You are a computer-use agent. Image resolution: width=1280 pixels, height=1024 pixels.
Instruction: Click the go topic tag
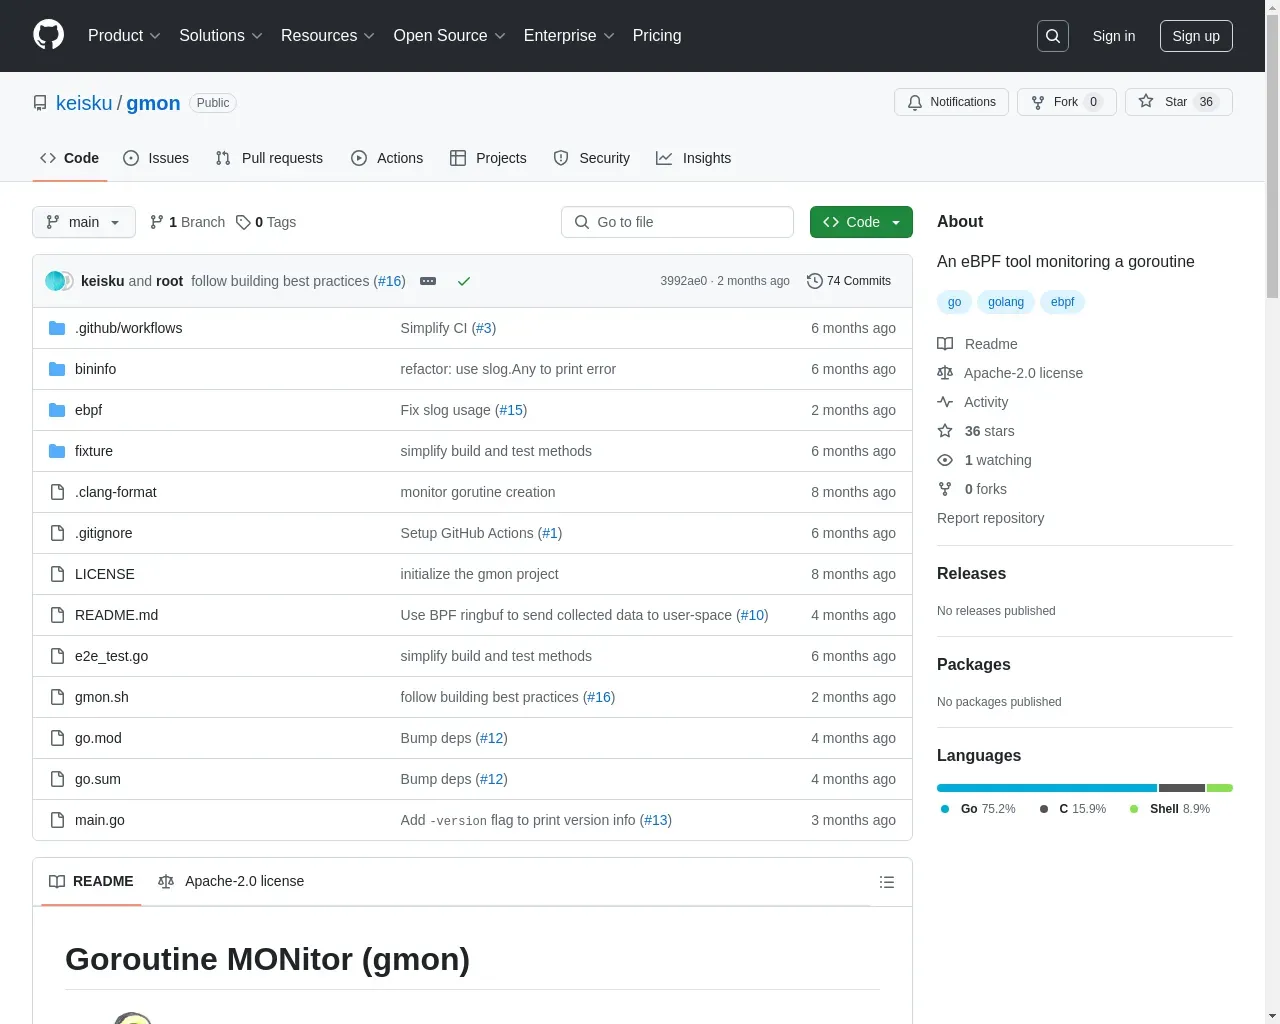coord(954,302)
